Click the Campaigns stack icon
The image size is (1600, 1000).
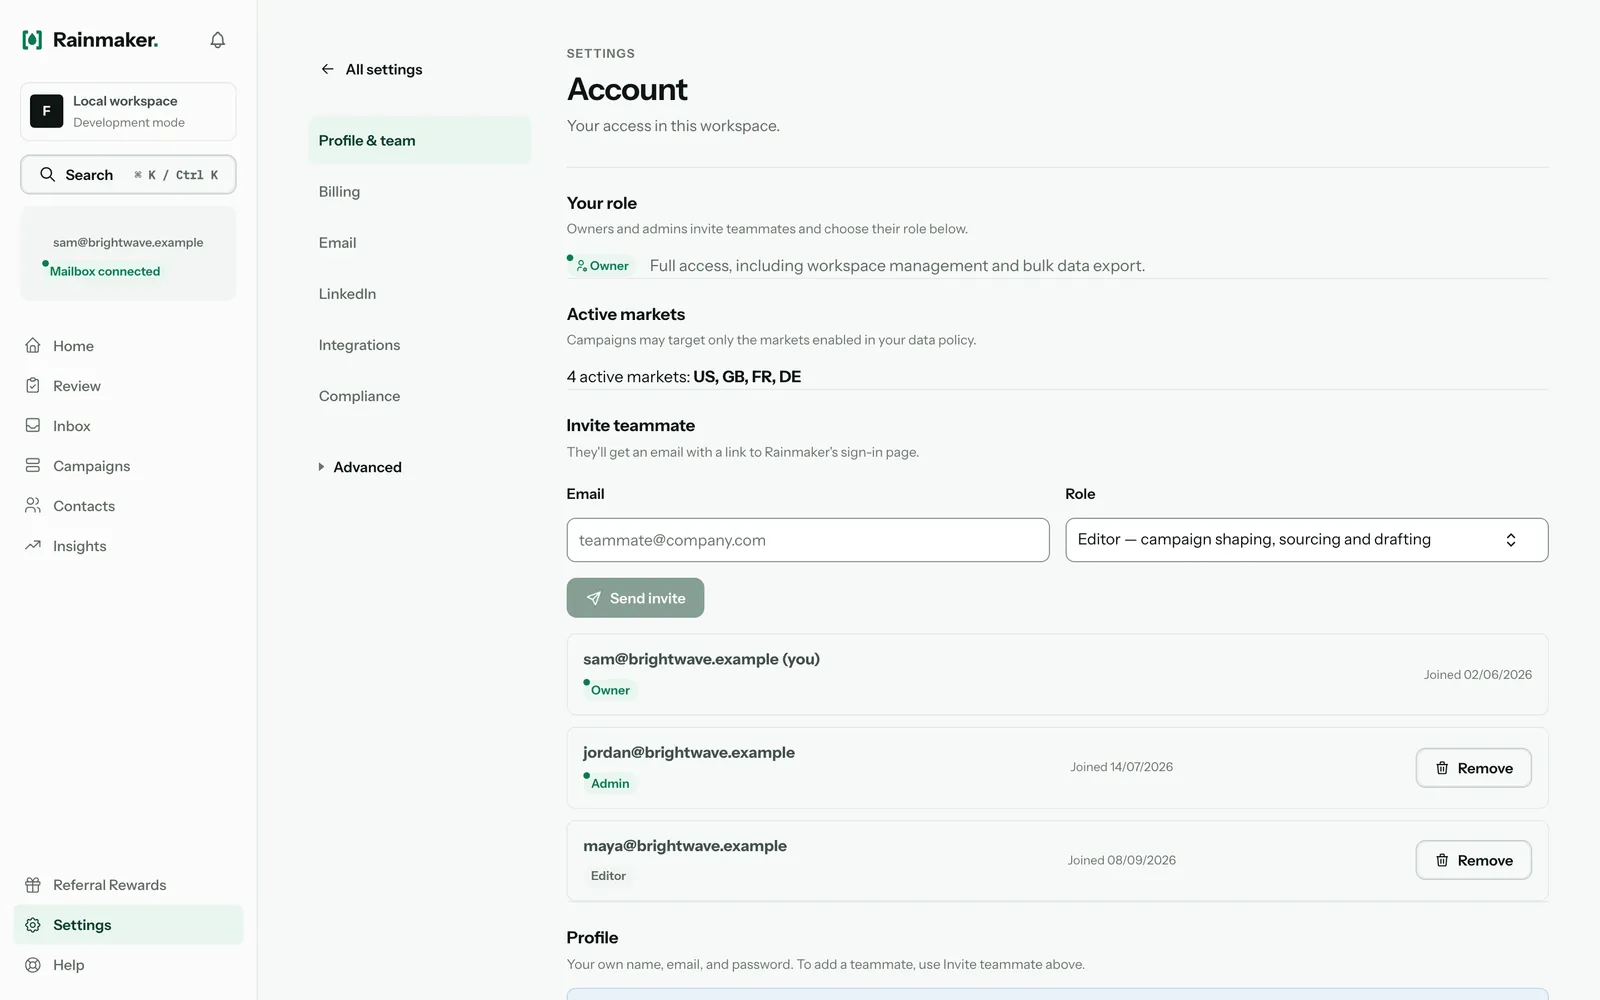pos(33,465)
